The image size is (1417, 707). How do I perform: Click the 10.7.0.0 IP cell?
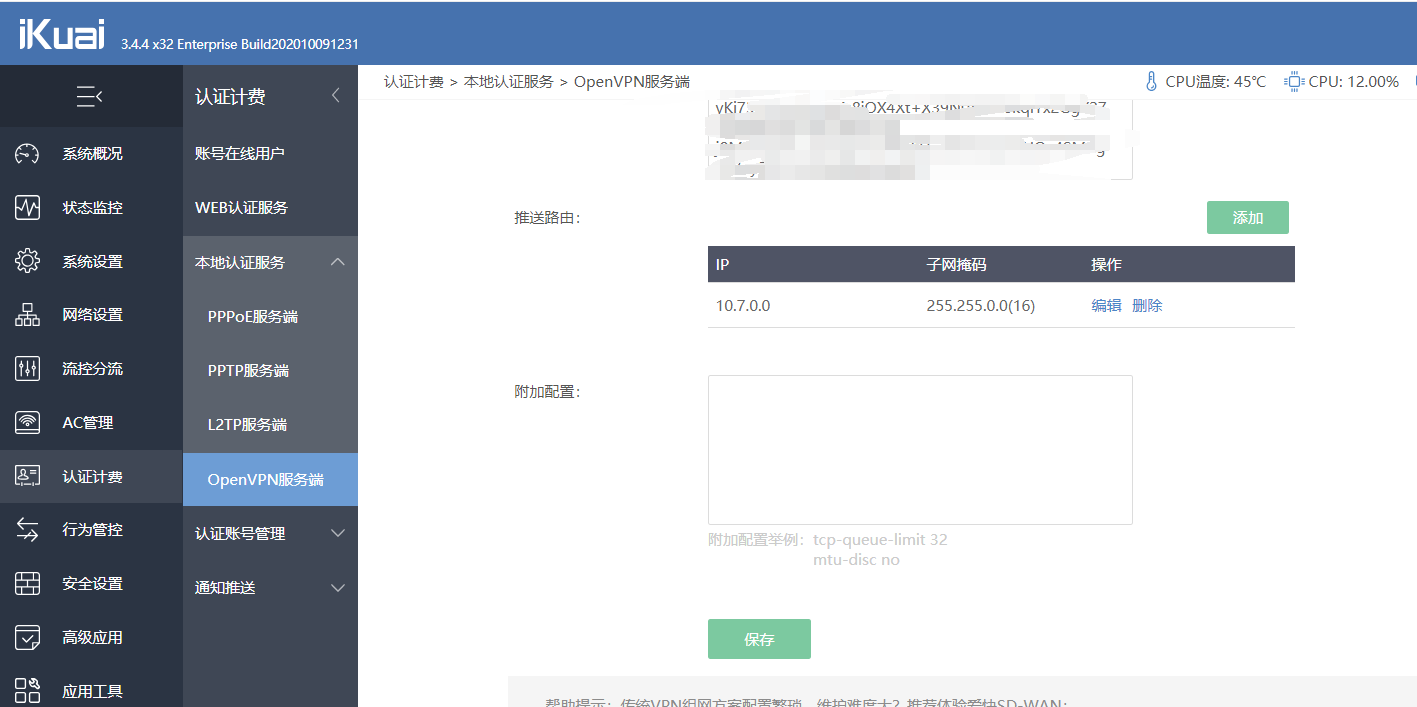tap(743, 306)
